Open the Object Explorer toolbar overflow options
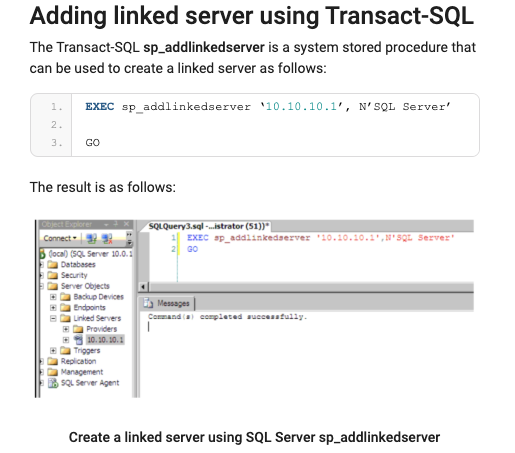515x453 pixels. (x=129, y=239)
